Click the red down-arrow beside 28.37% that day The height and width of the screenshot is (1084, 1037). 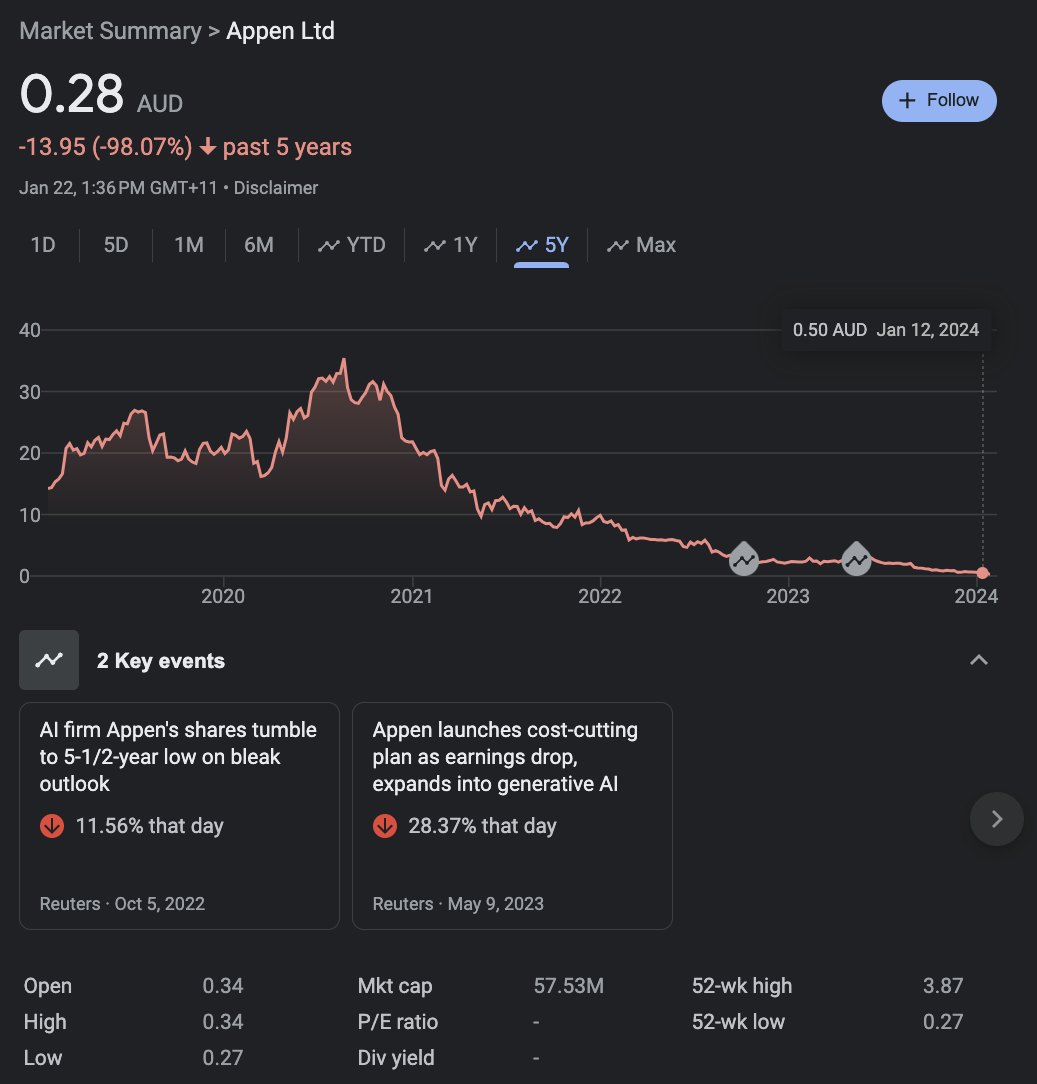tap(385, 826)
